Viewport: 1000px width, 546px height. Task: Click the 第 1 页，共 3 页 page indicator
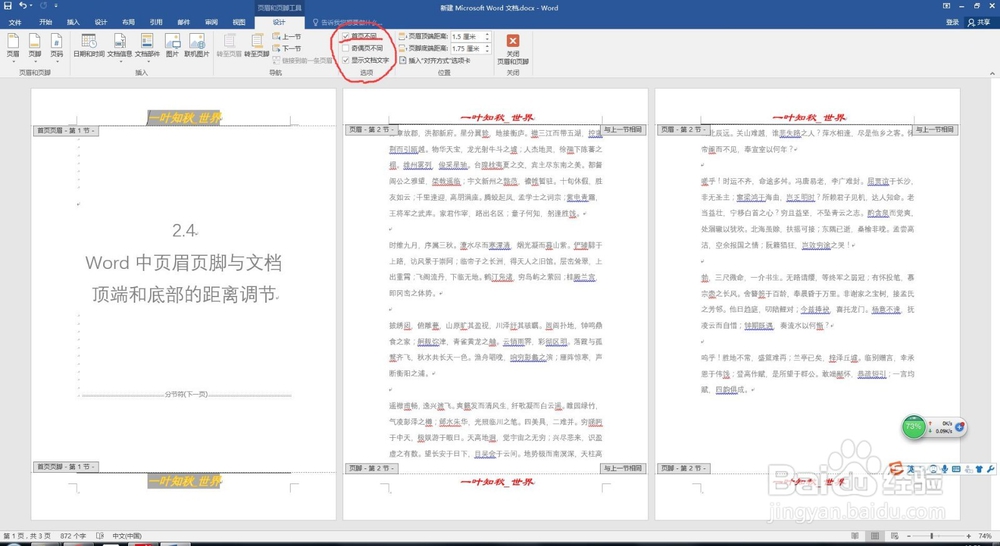(26, 536)
